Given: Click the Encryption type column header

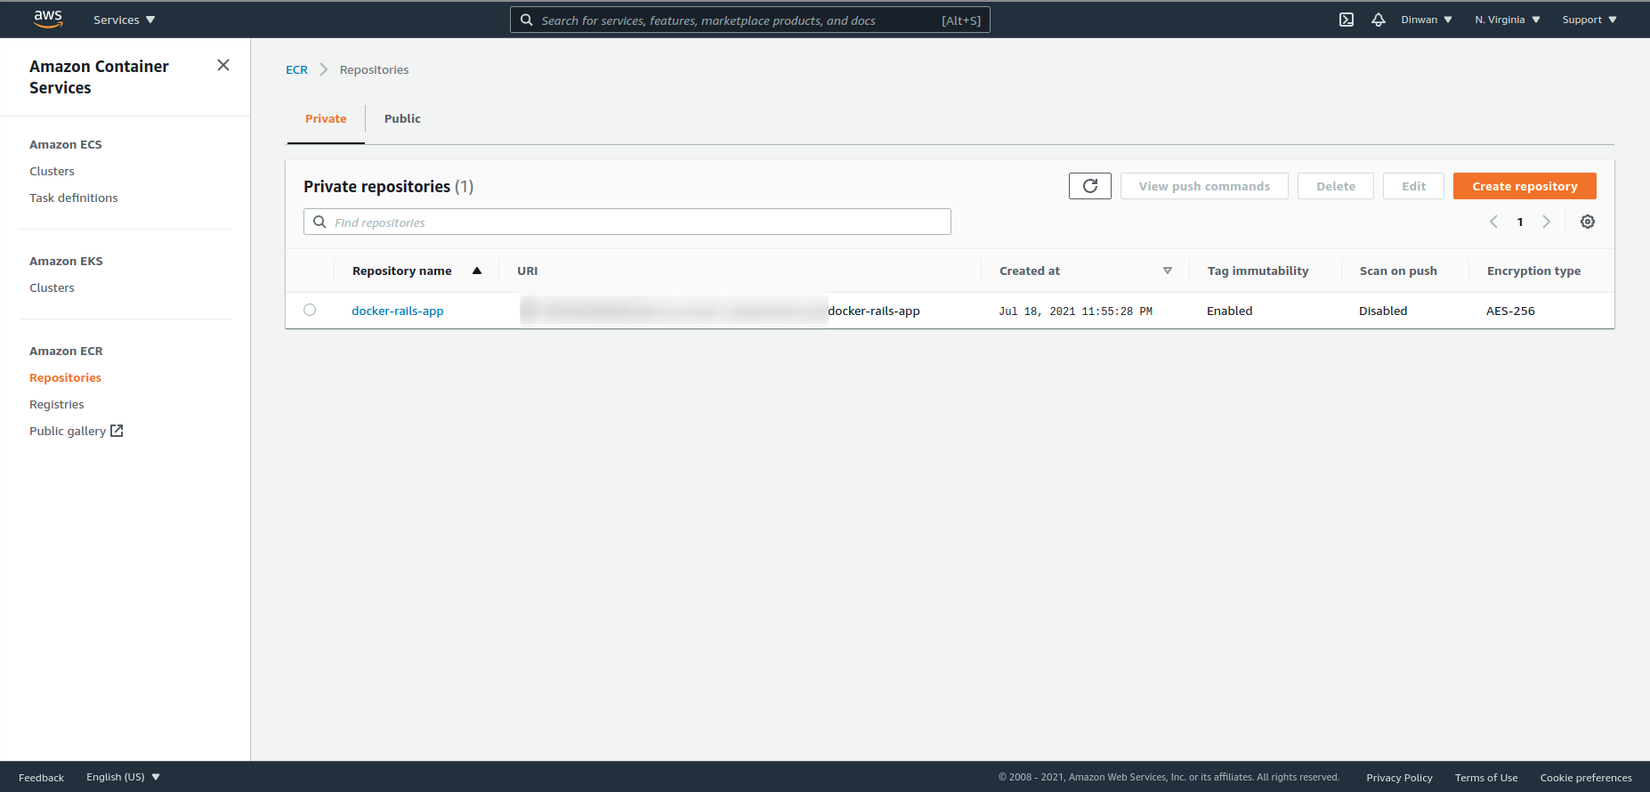Looking at the screenshot, I should [1534, 271].
